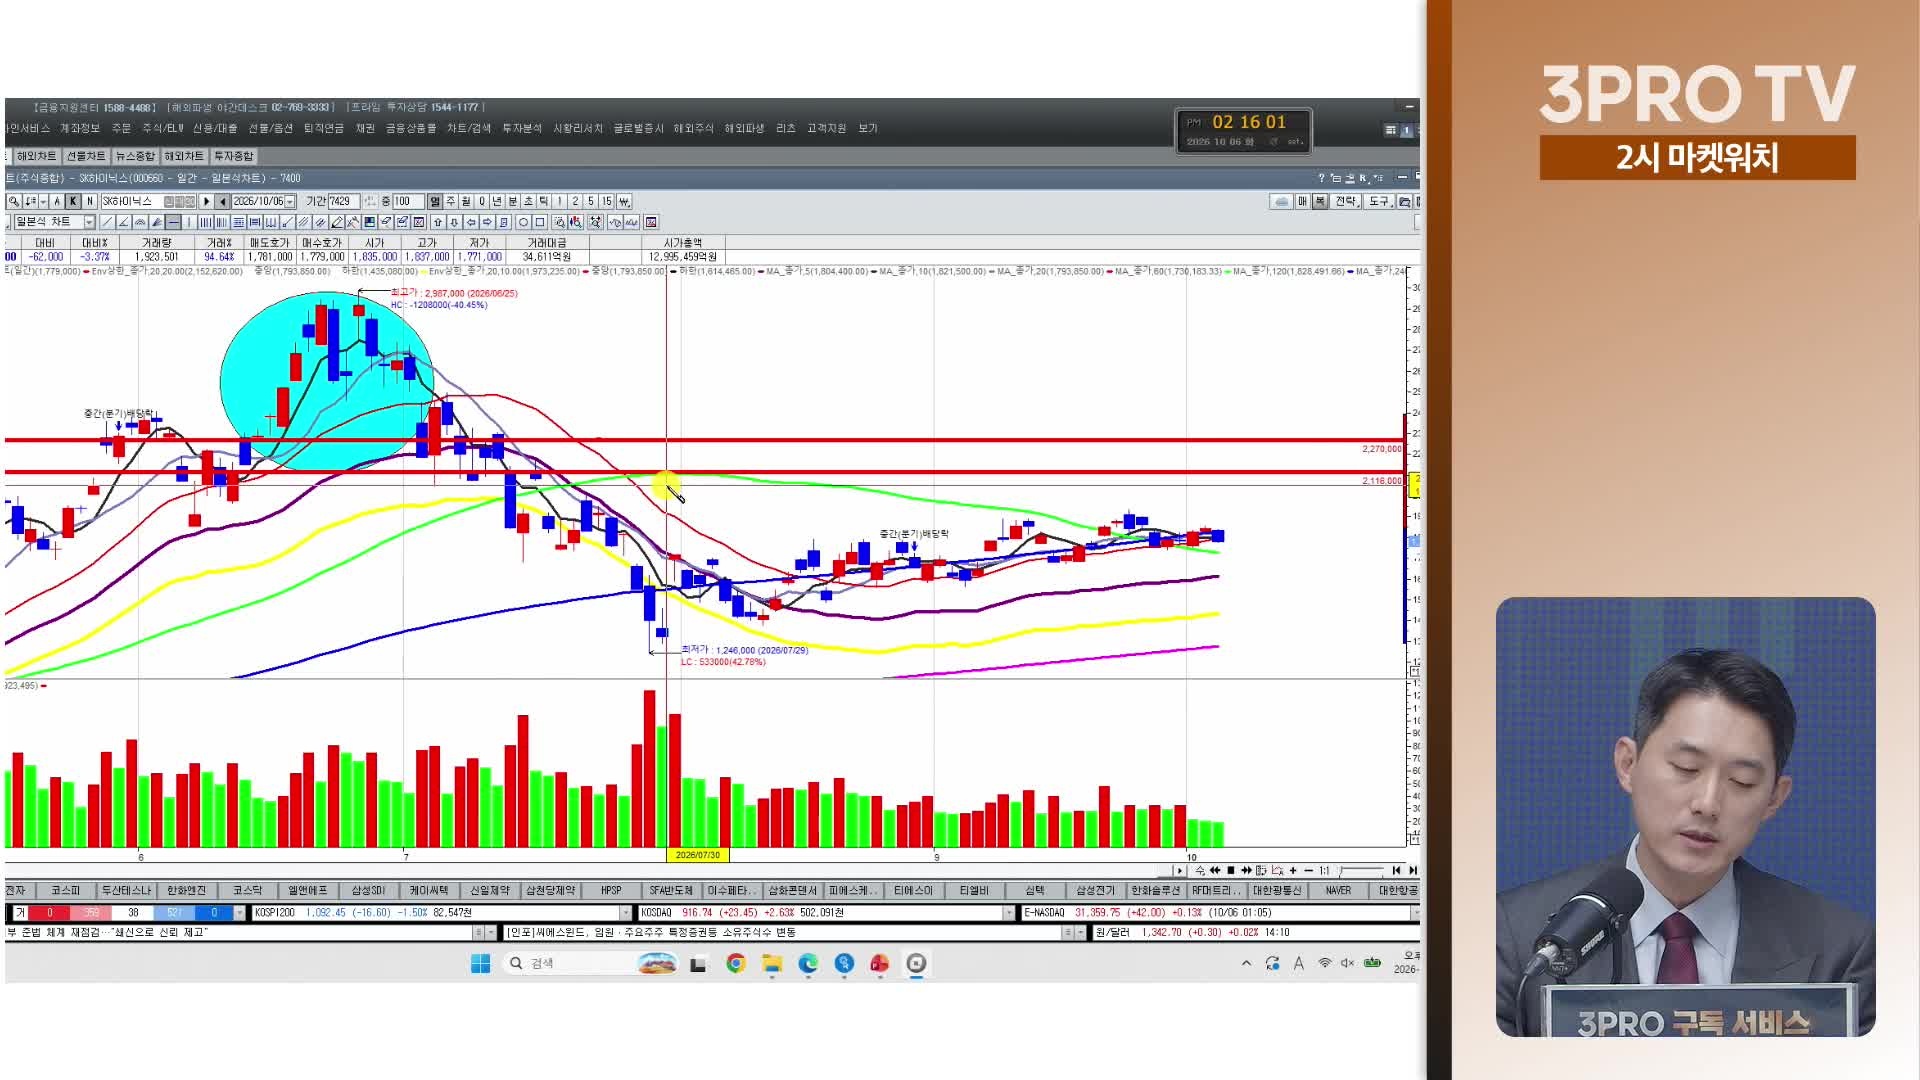Adjust the chart zoom slider at bottom right
This screenshot has height=1080, width=1920.
click(x=1361, y=871)
